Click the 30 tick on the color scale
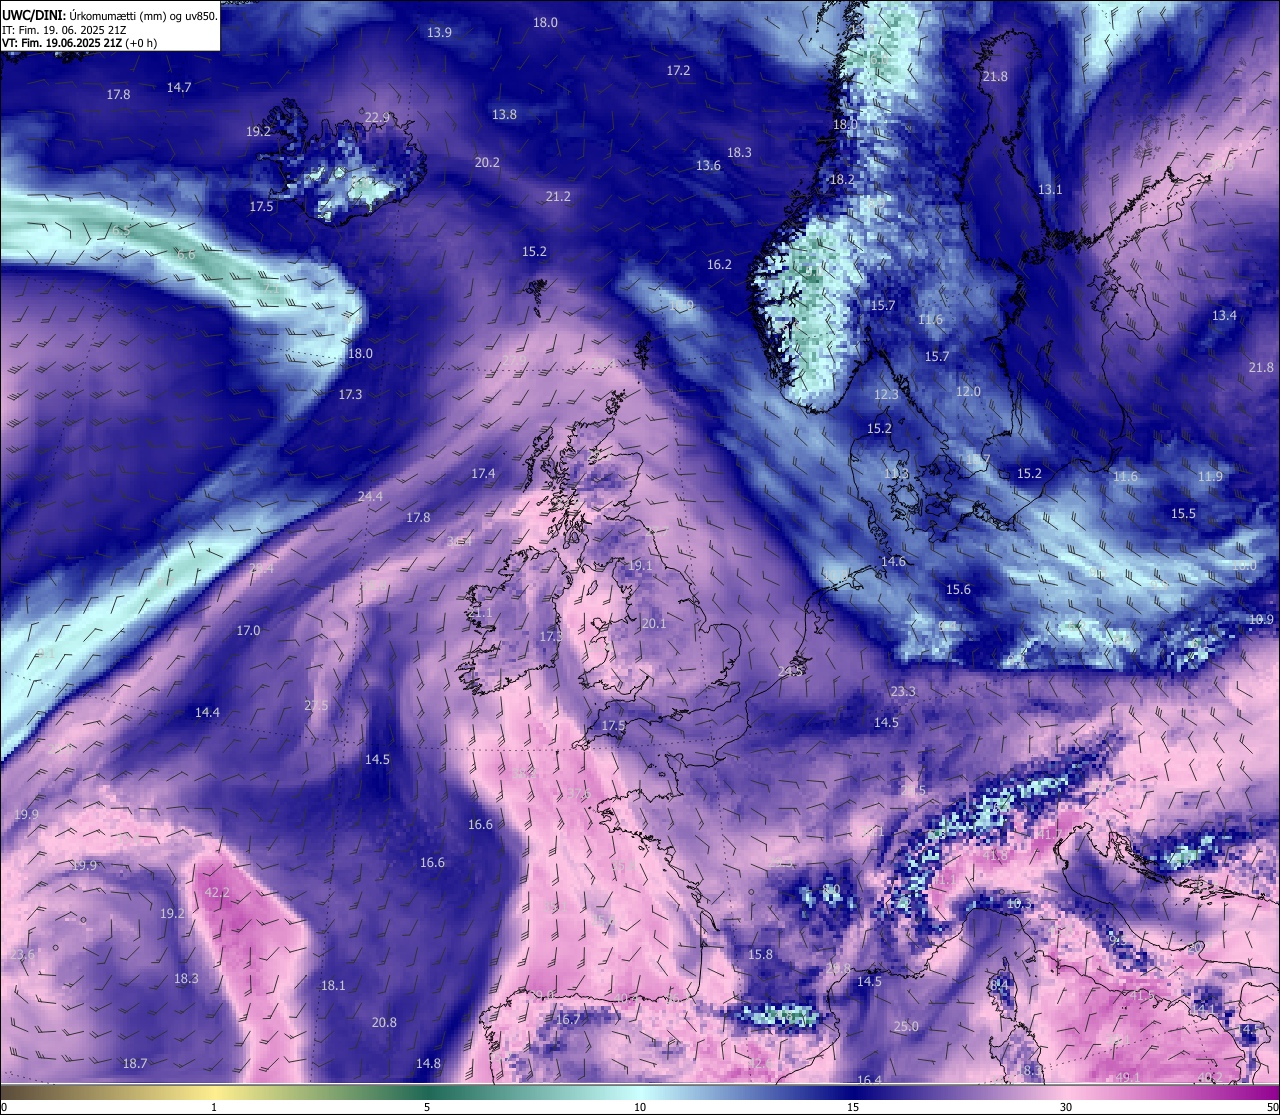Viewport: 1280px width, 1115px height. click(x=1066, y=1107)
